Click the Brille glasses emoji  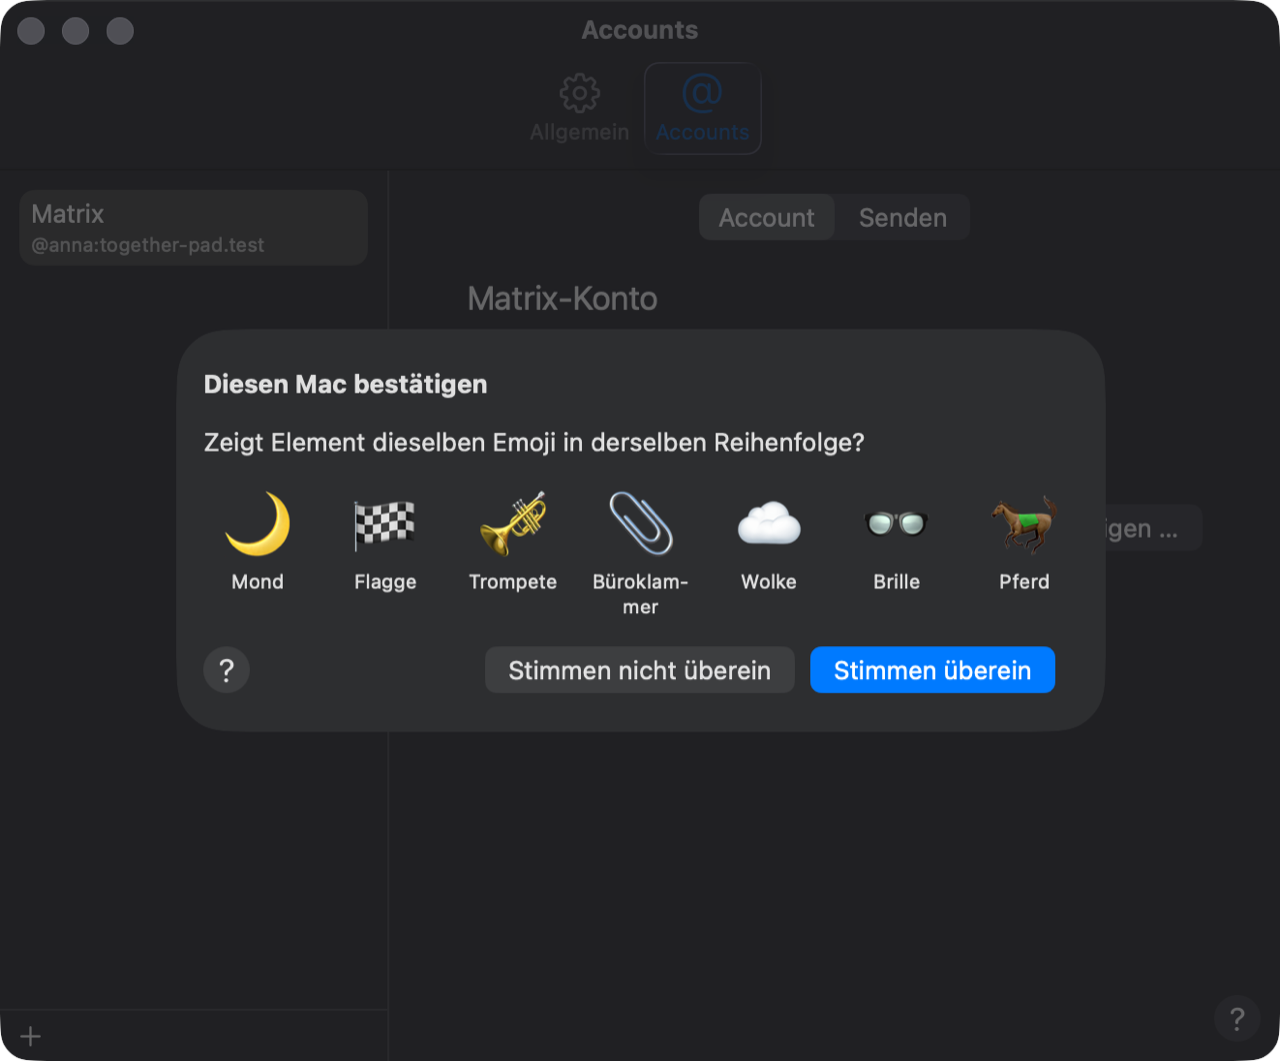pos(897,522)
